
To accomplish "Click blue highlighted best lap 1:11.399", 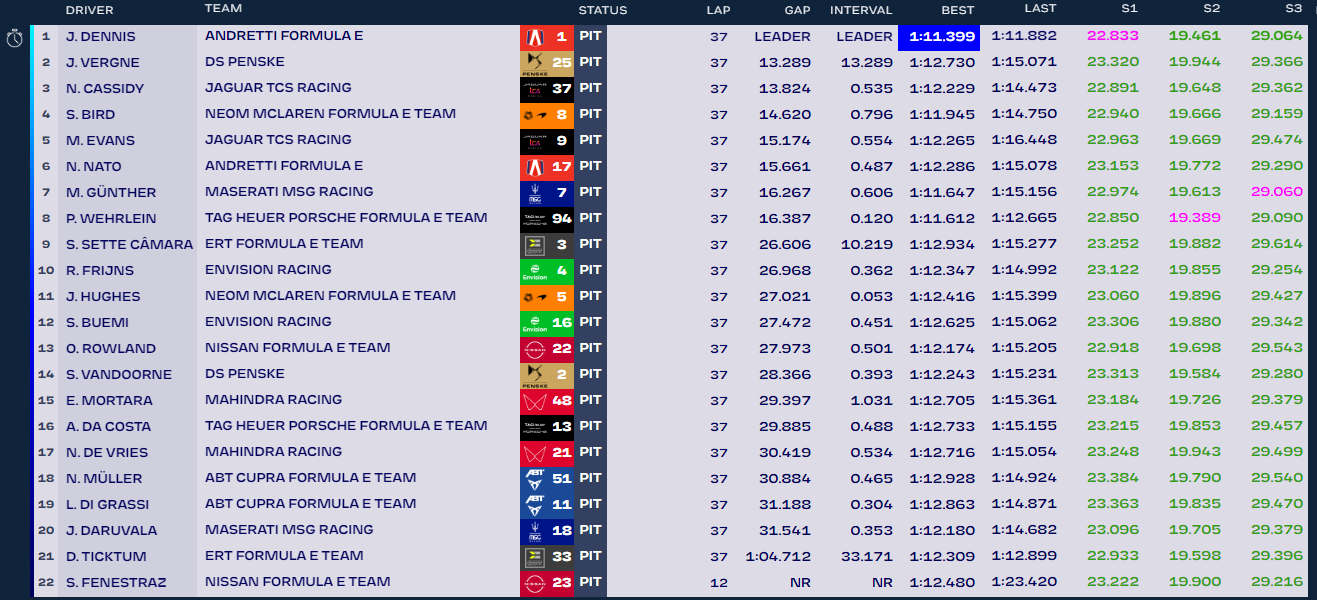I will (940, 37).
